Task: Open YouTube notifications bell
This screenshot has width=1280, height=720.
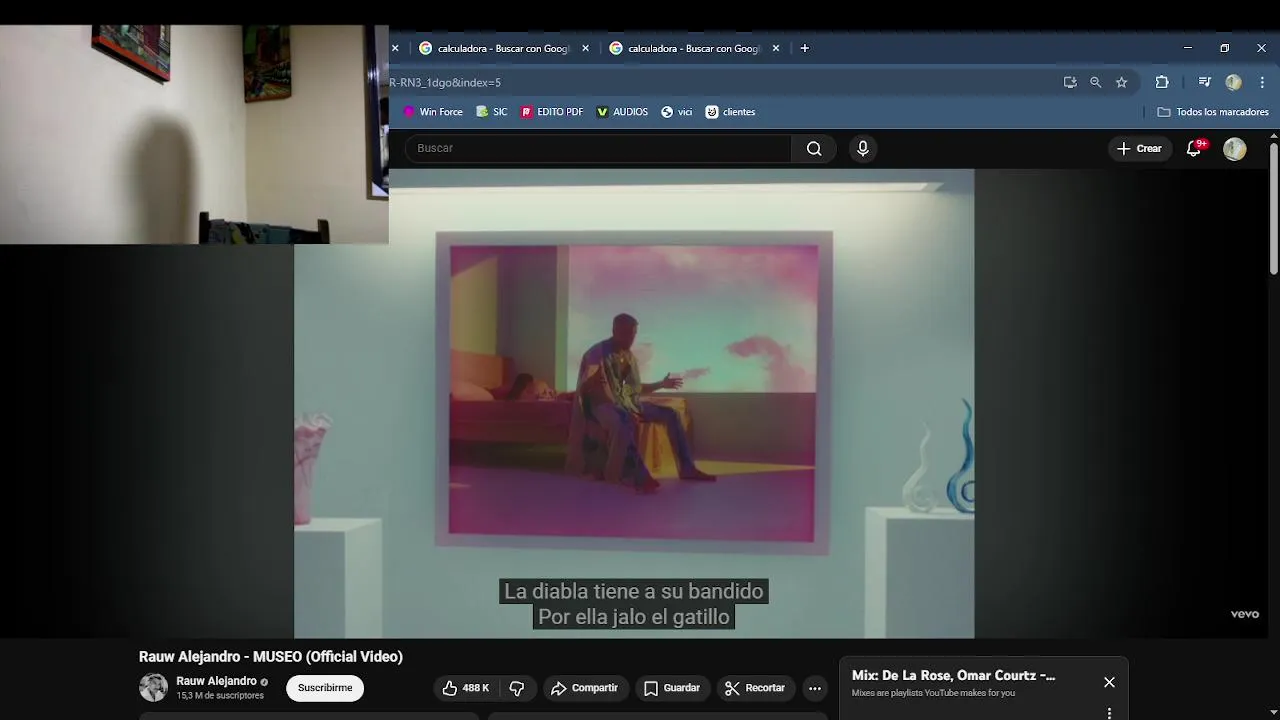Action: coord(1194,148)
